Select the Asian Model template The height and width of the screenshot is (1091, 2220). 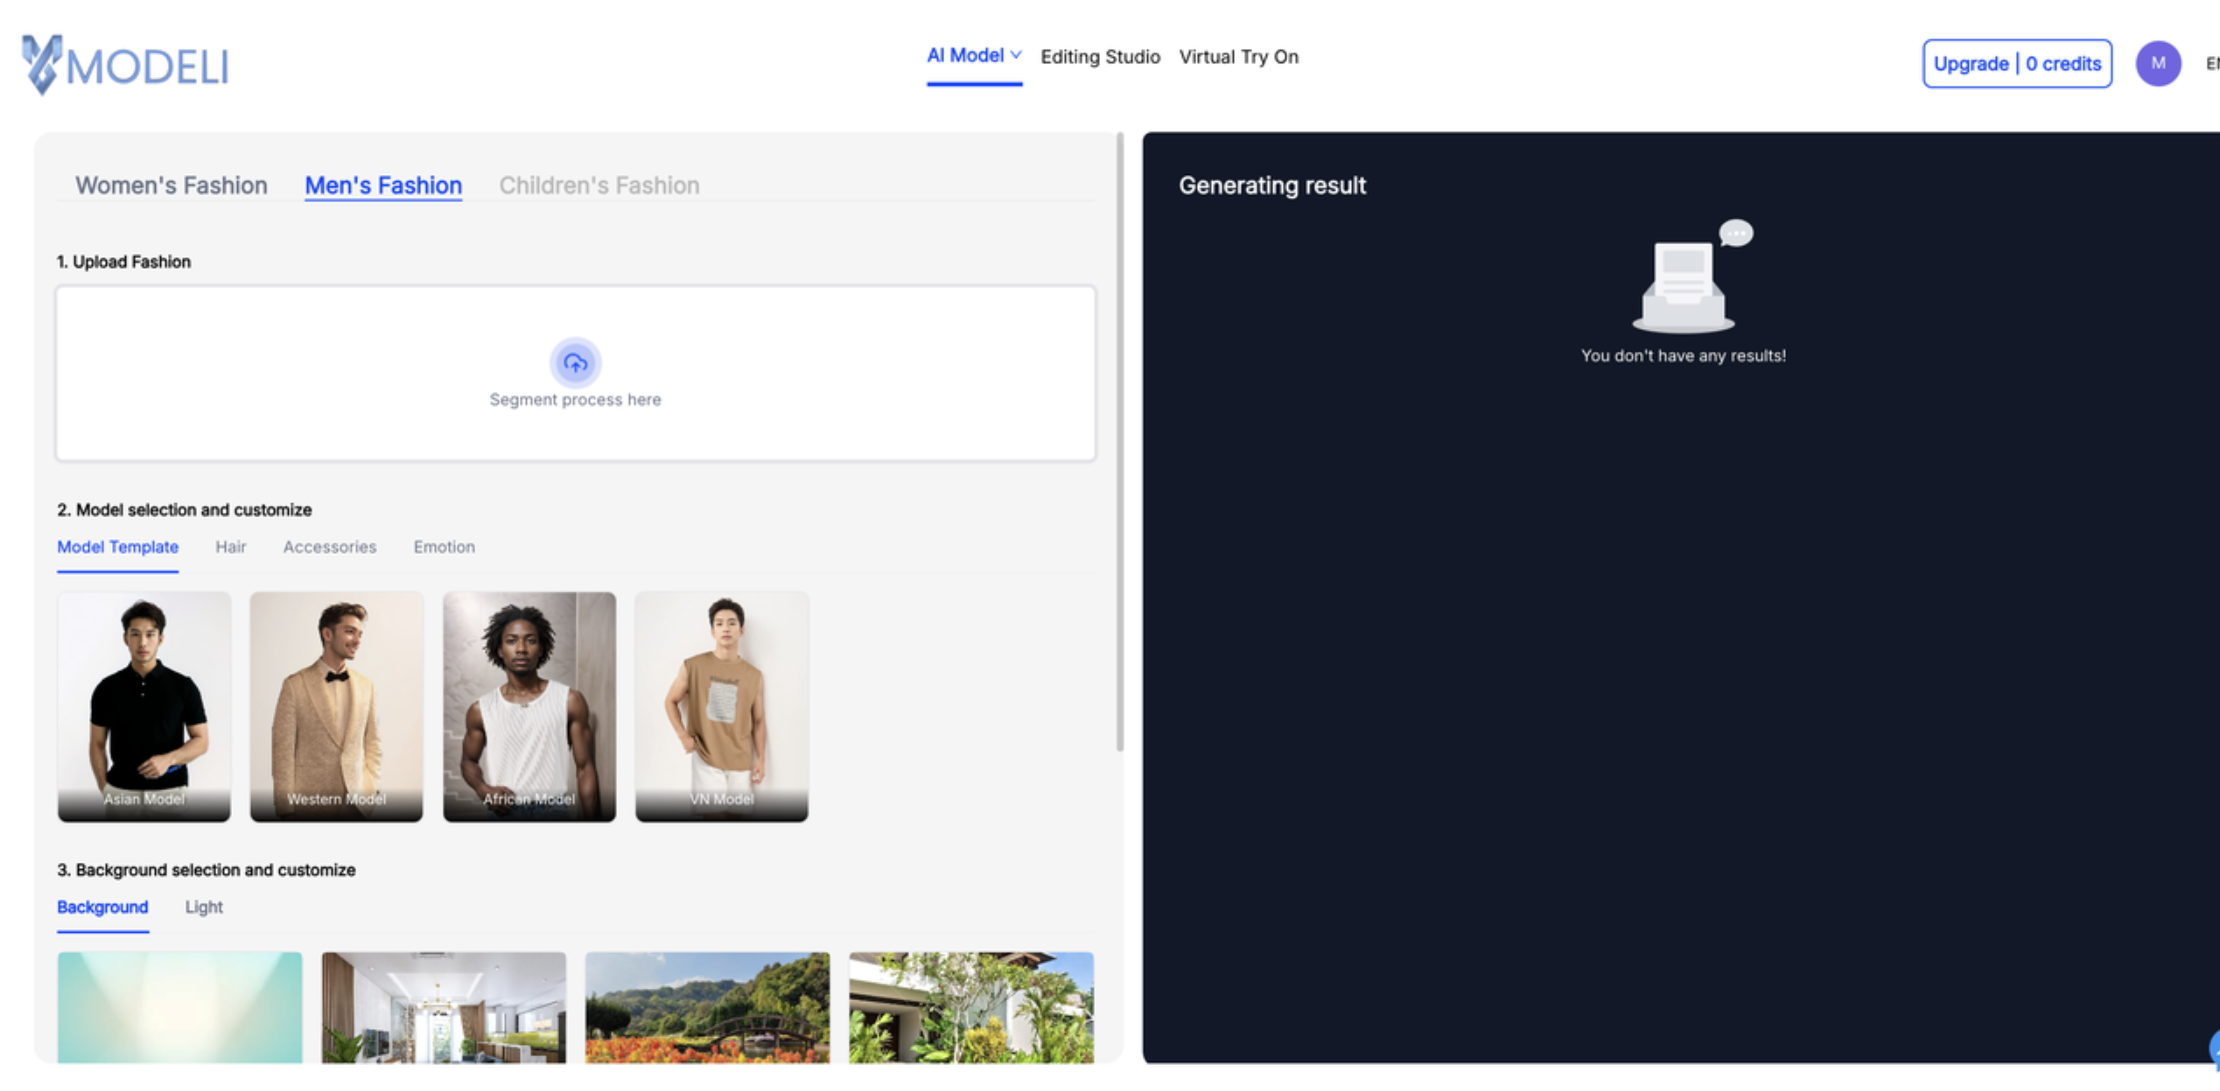coord(144,706)
